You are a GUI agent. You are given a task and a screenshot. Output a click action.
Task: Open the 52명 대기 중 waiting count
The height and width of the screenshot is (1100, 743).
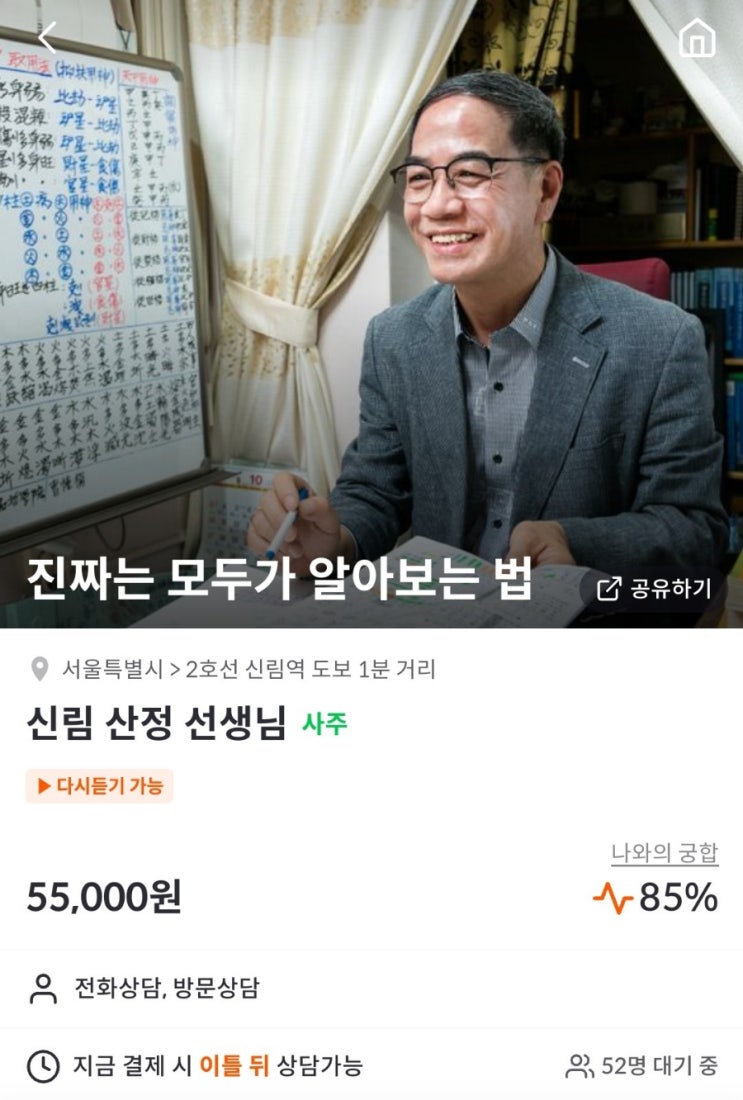tap(642, 1066)
